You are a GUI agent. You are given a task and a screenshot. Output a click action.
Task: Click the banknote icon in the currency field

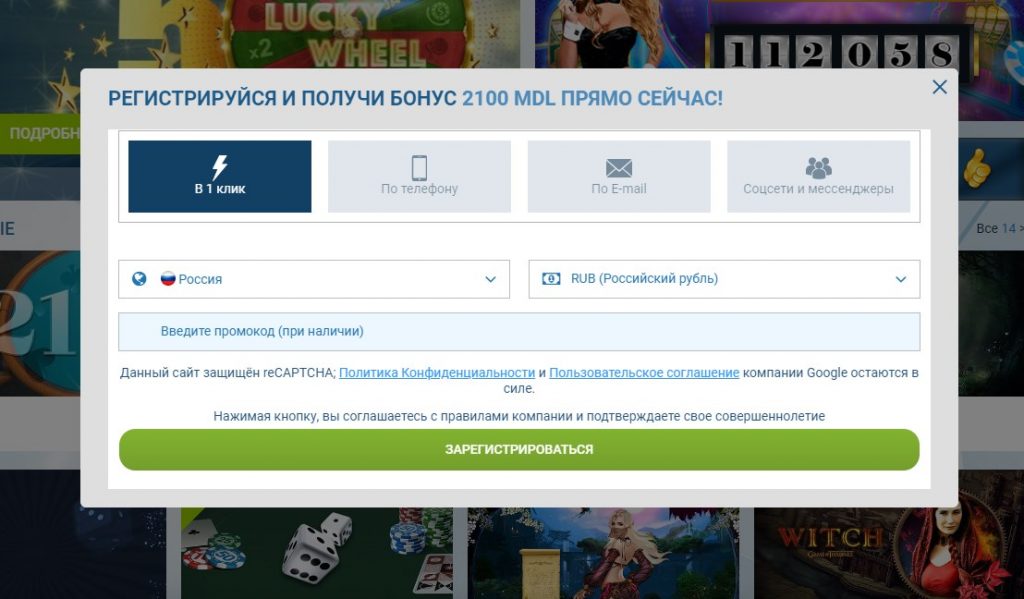[551, 279]
